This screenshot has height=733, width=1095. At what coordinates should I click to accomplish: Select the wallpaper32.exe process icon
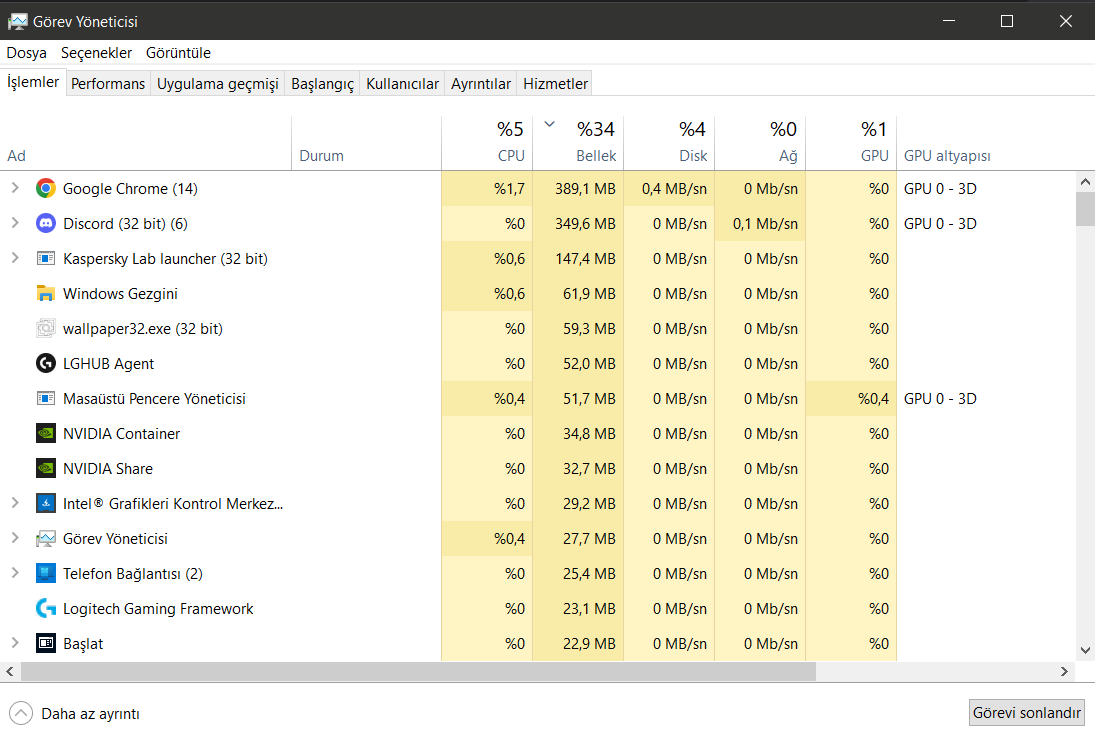[45, 328]
